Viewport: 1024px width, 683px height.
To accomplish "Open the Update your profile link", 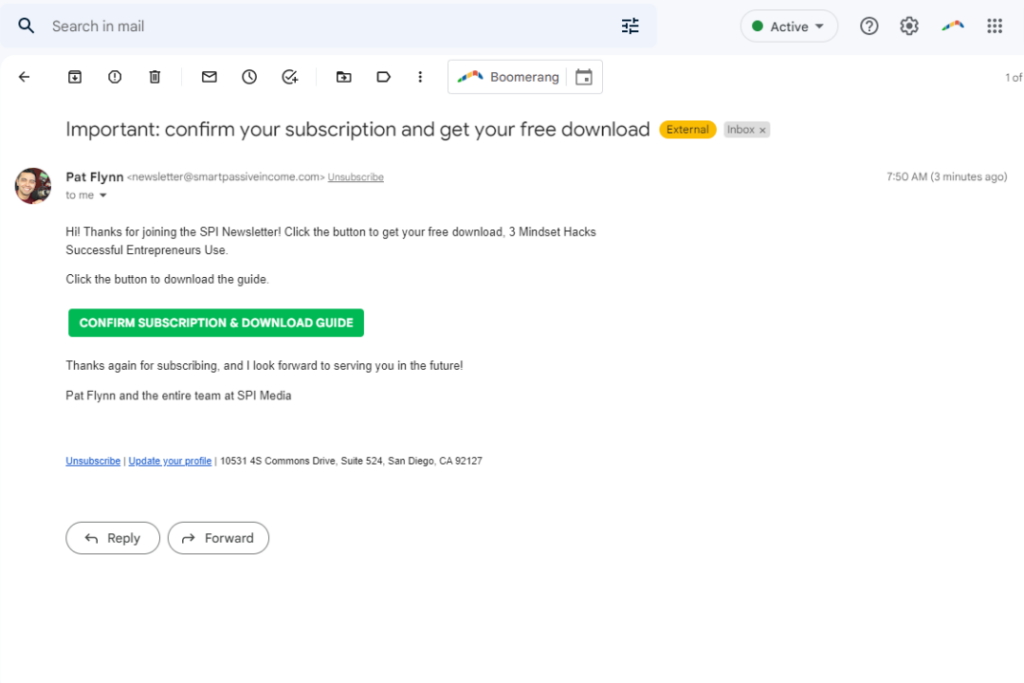I will pos(170,461).
